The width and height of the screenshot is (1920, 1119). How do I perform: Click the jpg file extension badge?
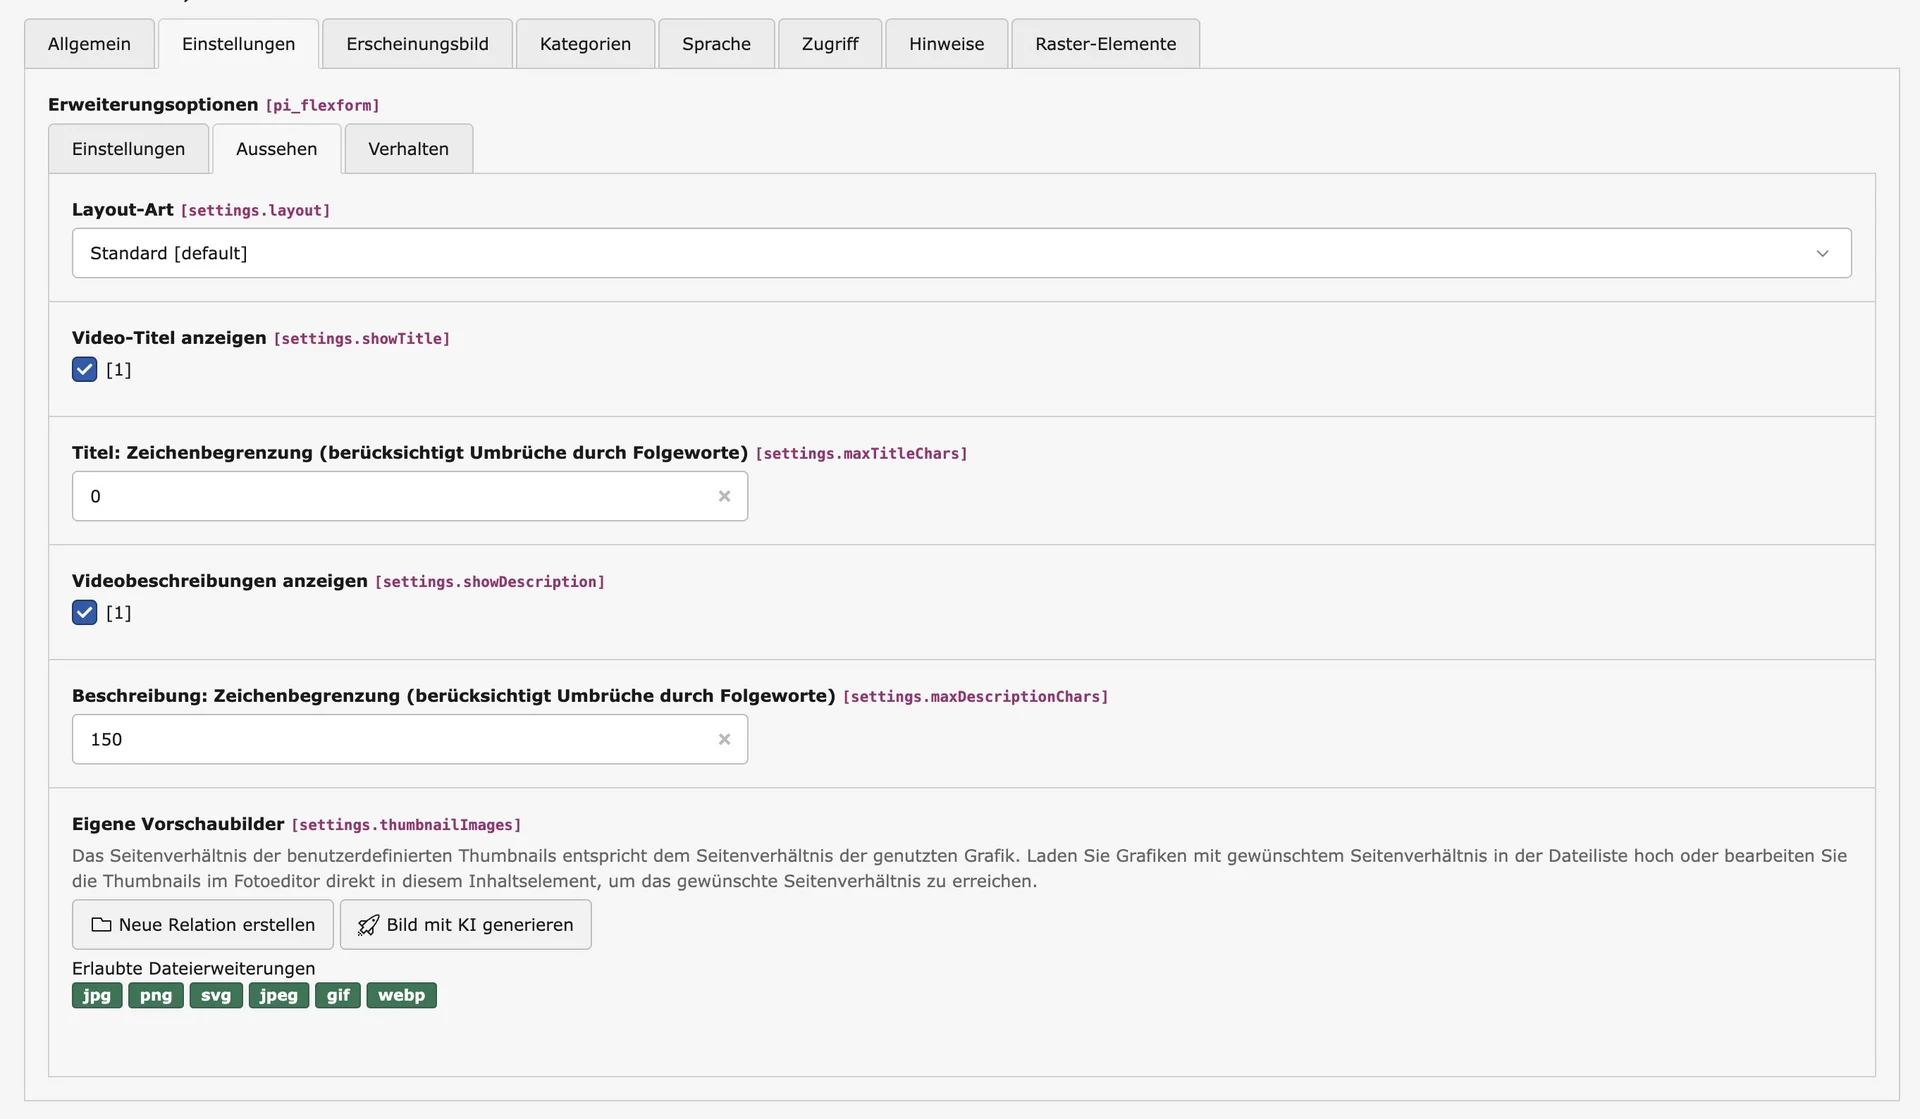pyautogui.click(x=96, y=995)
